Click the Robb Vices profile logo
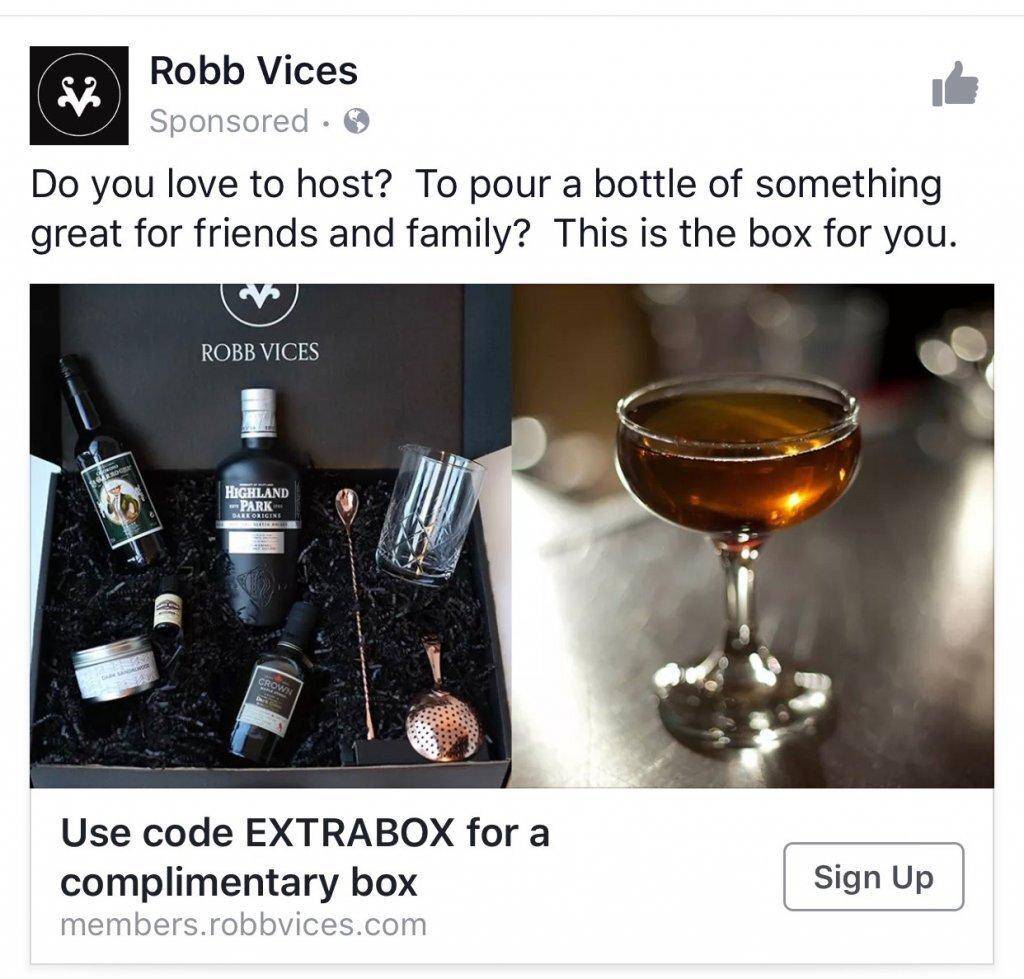 tap(79, 96)
